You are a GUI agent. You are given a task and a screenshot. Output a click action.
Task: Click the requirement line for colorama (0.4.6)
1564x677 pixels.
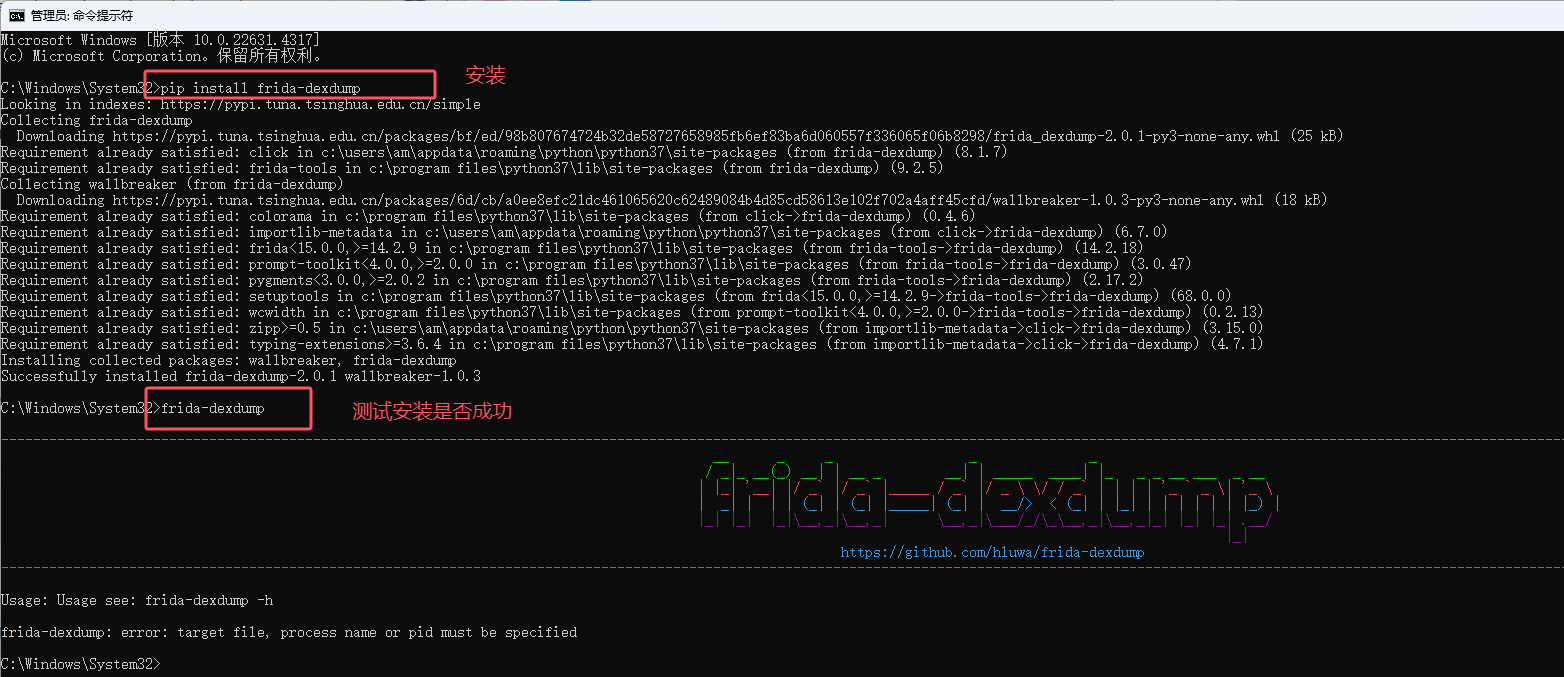(x=488, y=216)
